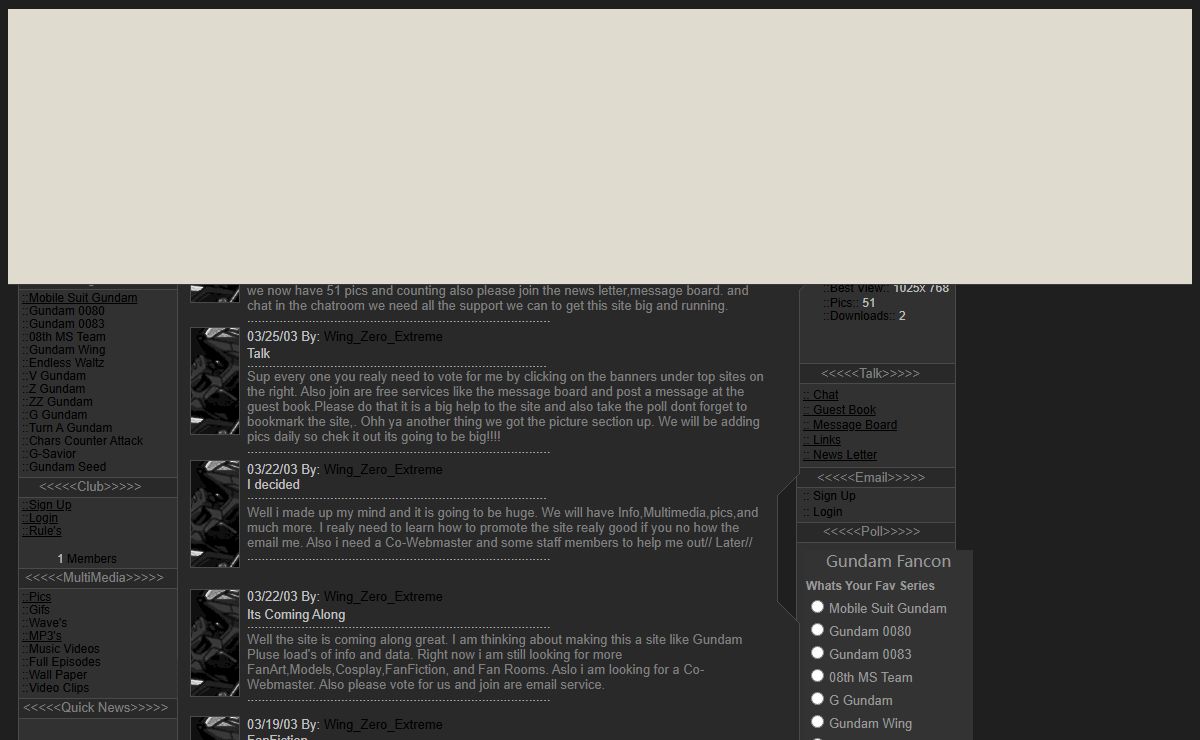Open the V Gundam page

click(54, 376)
